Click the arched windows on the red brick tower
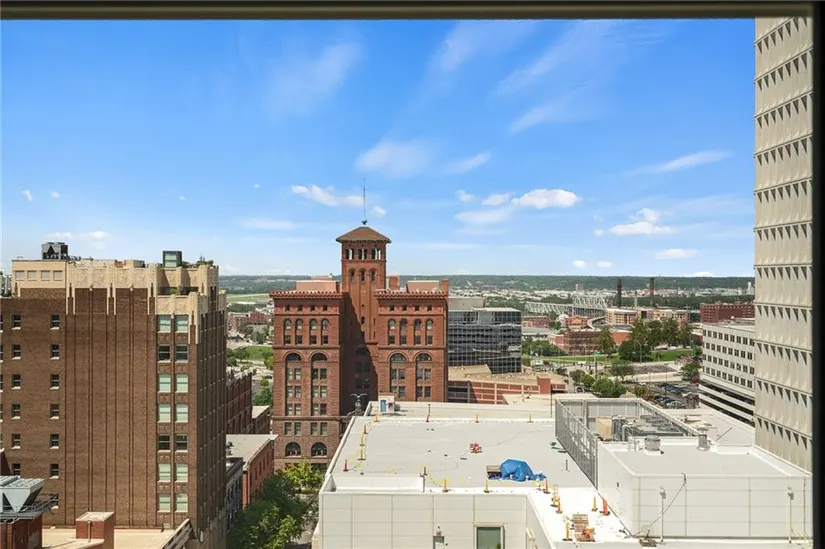825x549 pixels. (311, 376)
